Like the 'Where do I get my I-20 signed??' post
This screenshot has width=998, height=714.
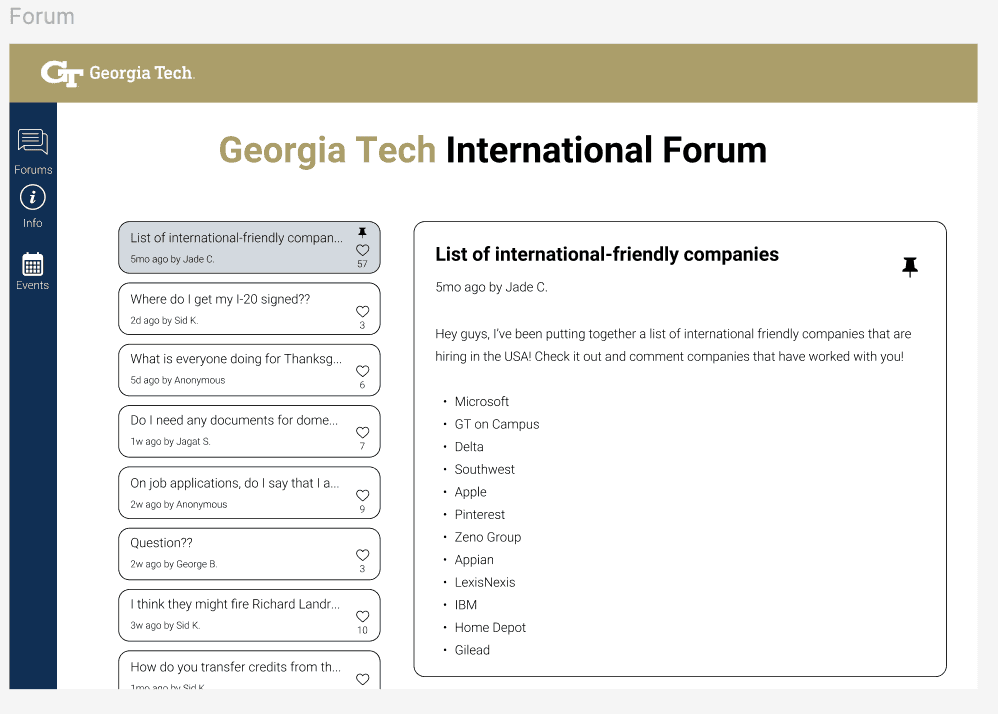click(362, 311)
